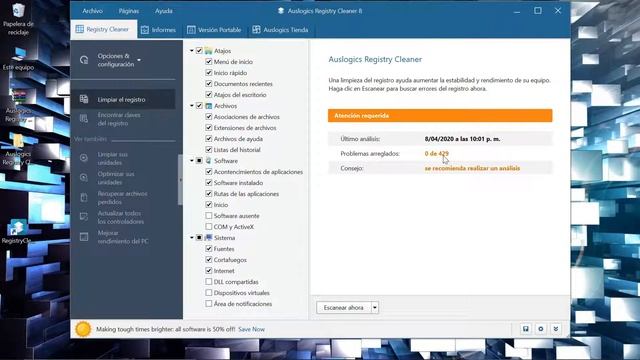Collapse the Sistema tree group
The height and width of the screenshot is (360, 640).
191,238
